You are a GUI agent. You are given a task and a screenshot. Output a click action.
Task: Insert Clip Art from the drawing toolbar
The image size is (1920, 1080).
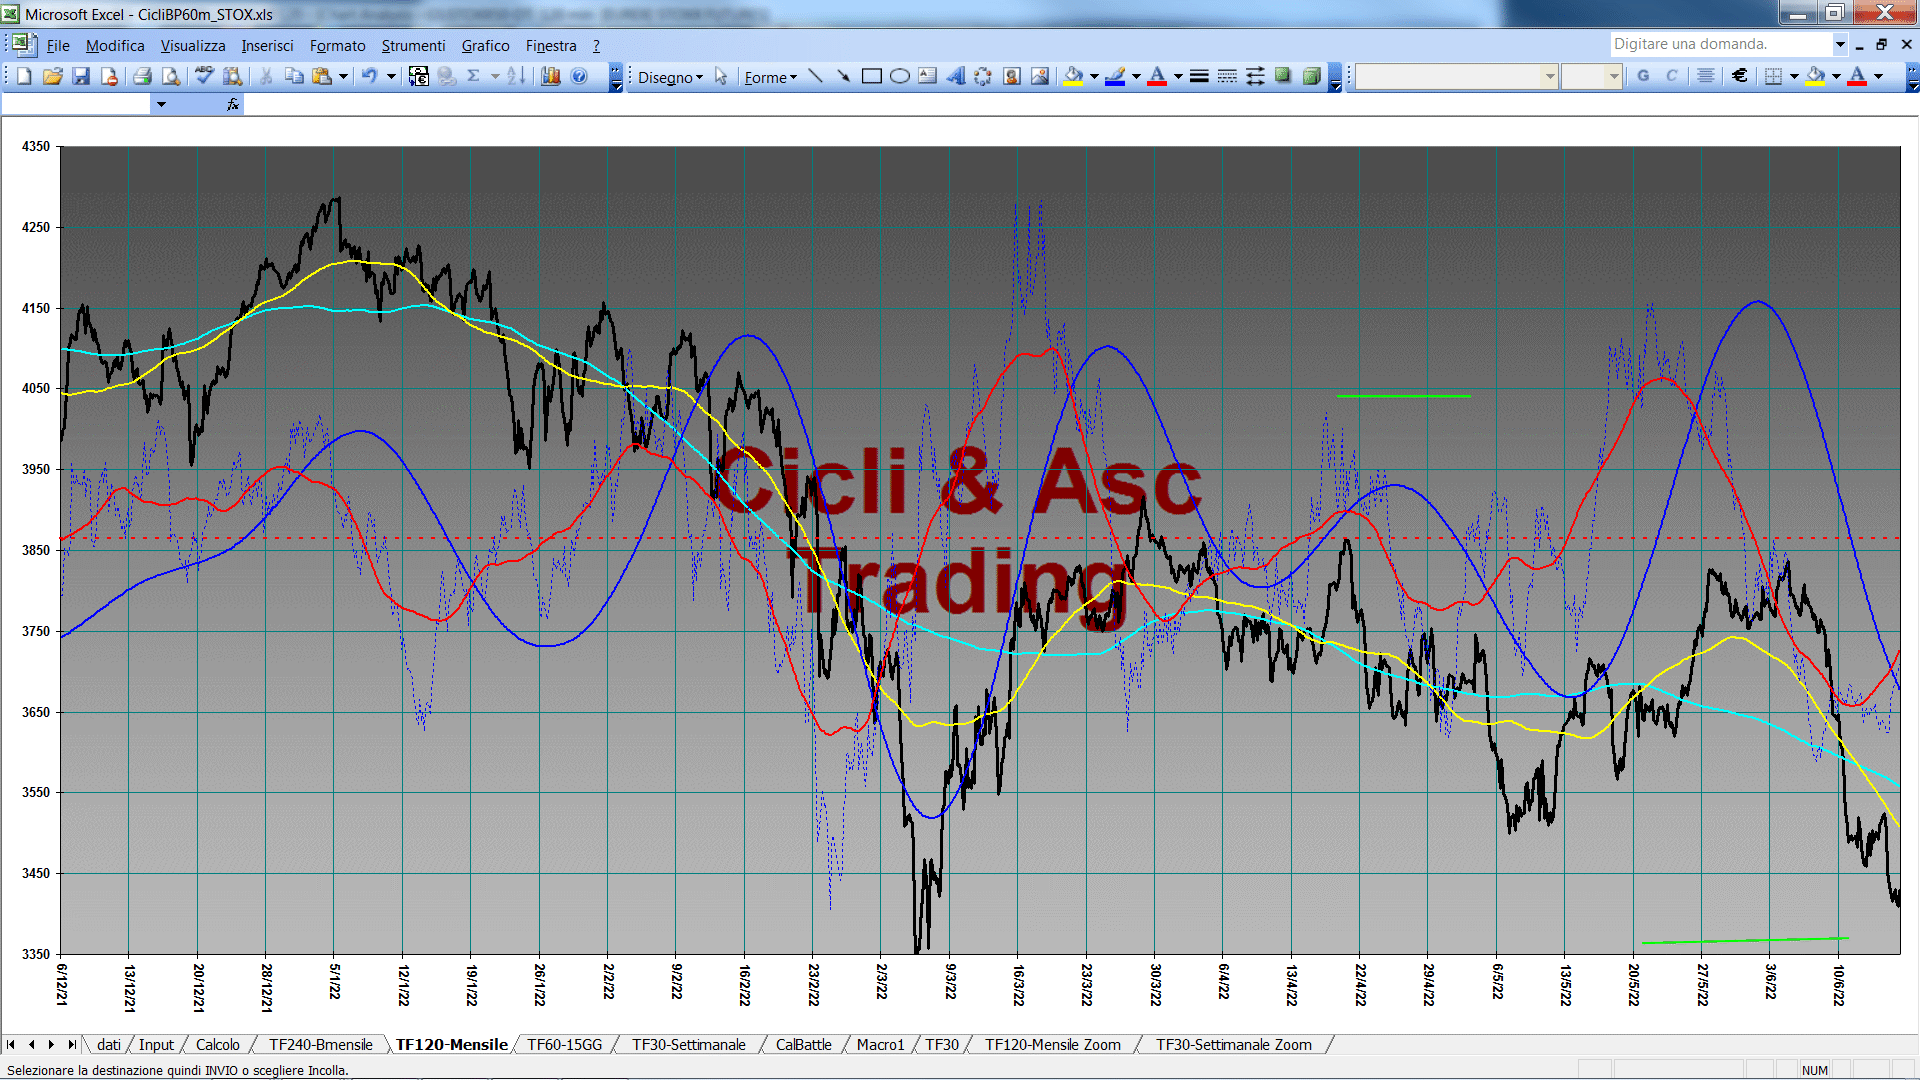tap(1012, 76)
